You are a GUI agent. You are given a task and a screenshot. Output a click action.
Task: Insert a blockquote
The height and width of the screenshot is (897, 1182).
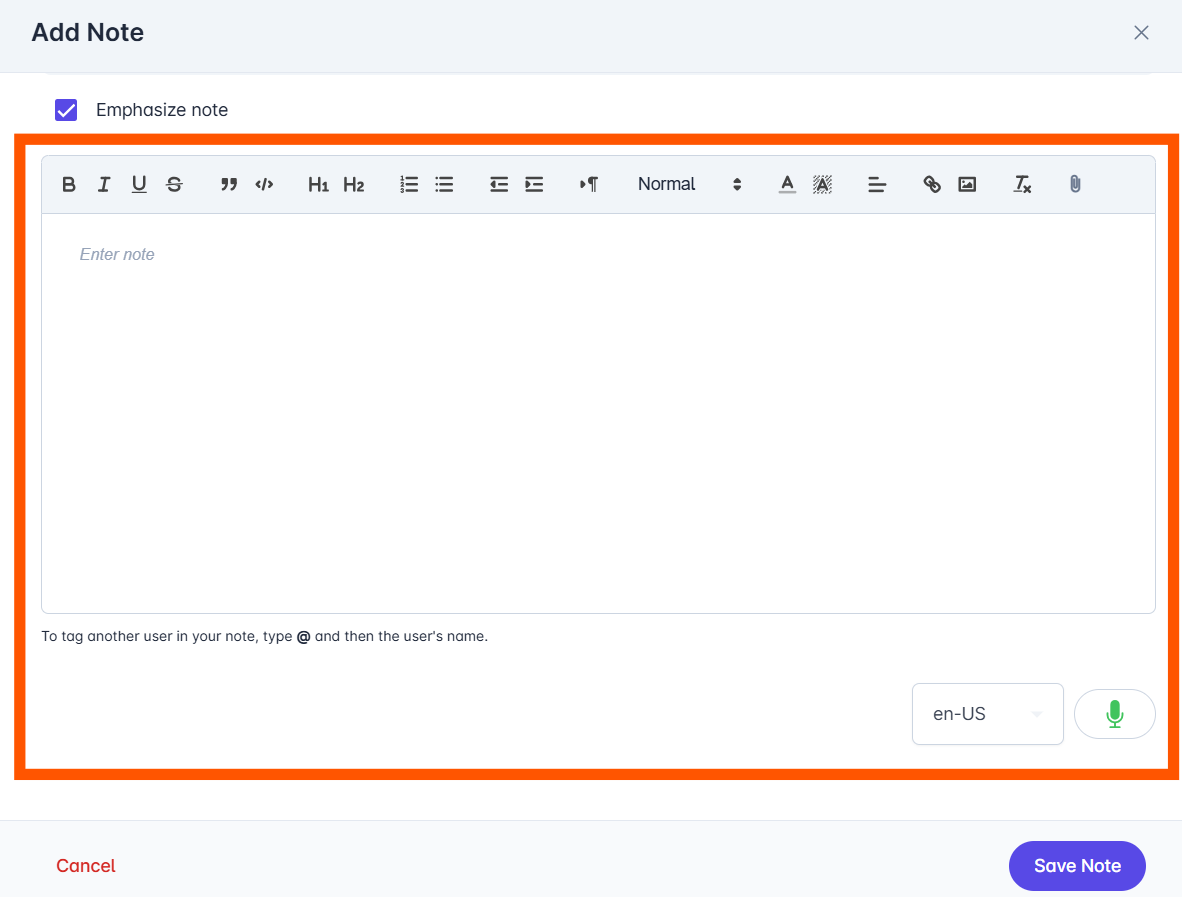click(x=229, y=184)
